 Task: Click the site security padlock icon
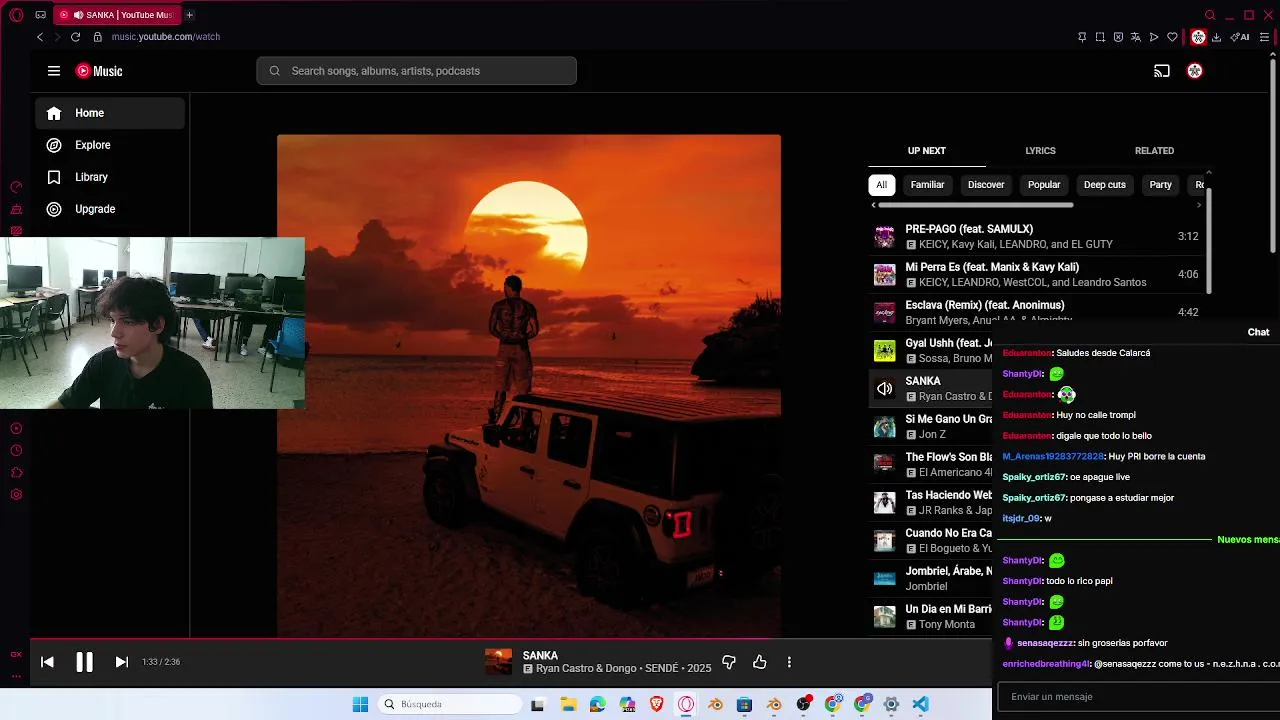(97, 37)
